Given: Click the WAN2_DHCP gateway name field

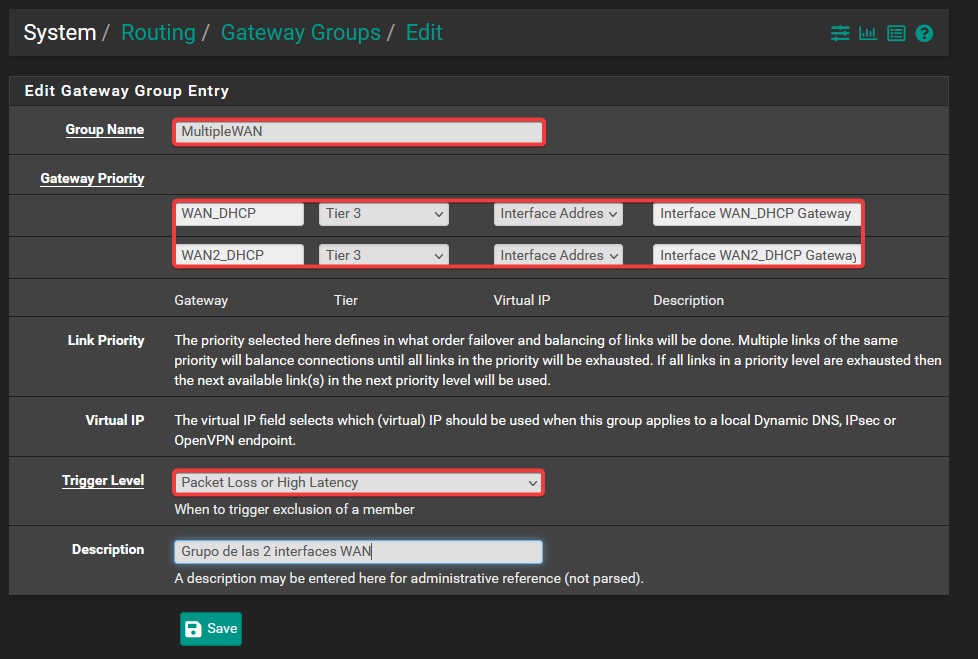Looking at the screenshot, I should pyautogui.click(x=239, y=255).
